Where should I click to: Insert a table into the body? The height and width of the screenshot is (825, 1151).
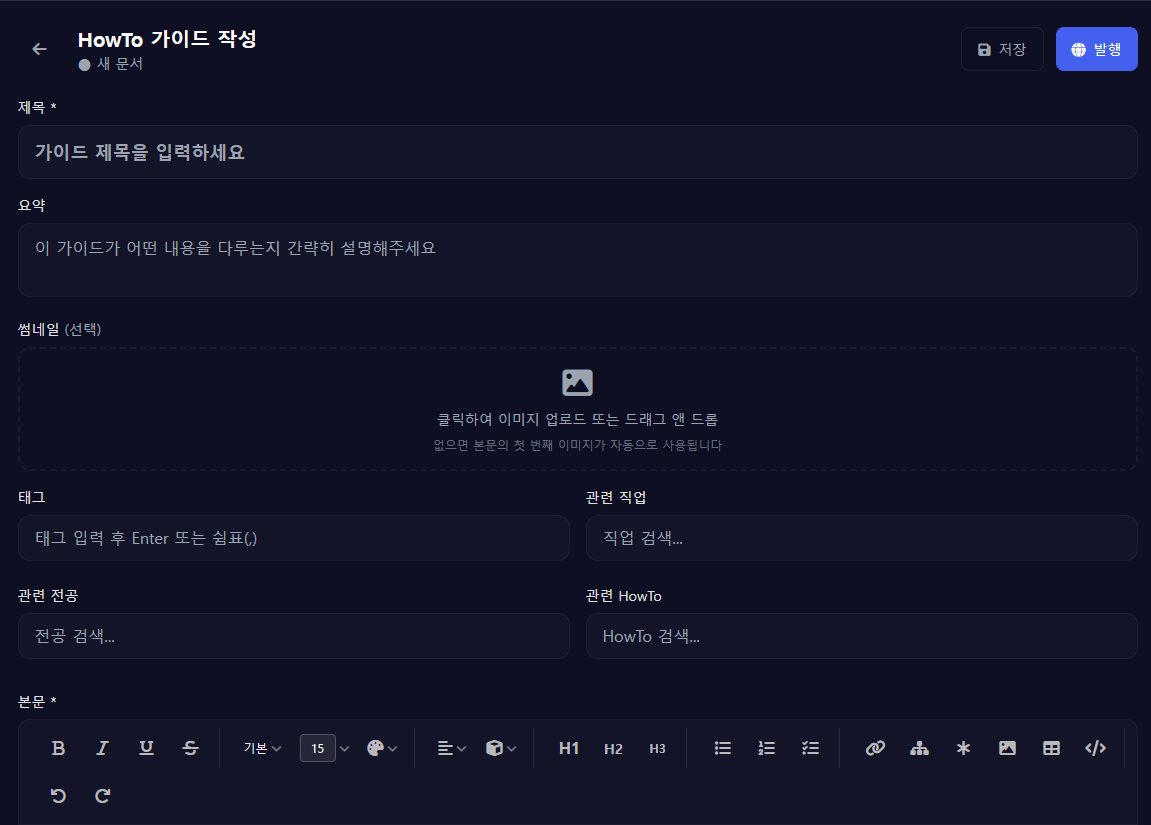pos(1051,748)
